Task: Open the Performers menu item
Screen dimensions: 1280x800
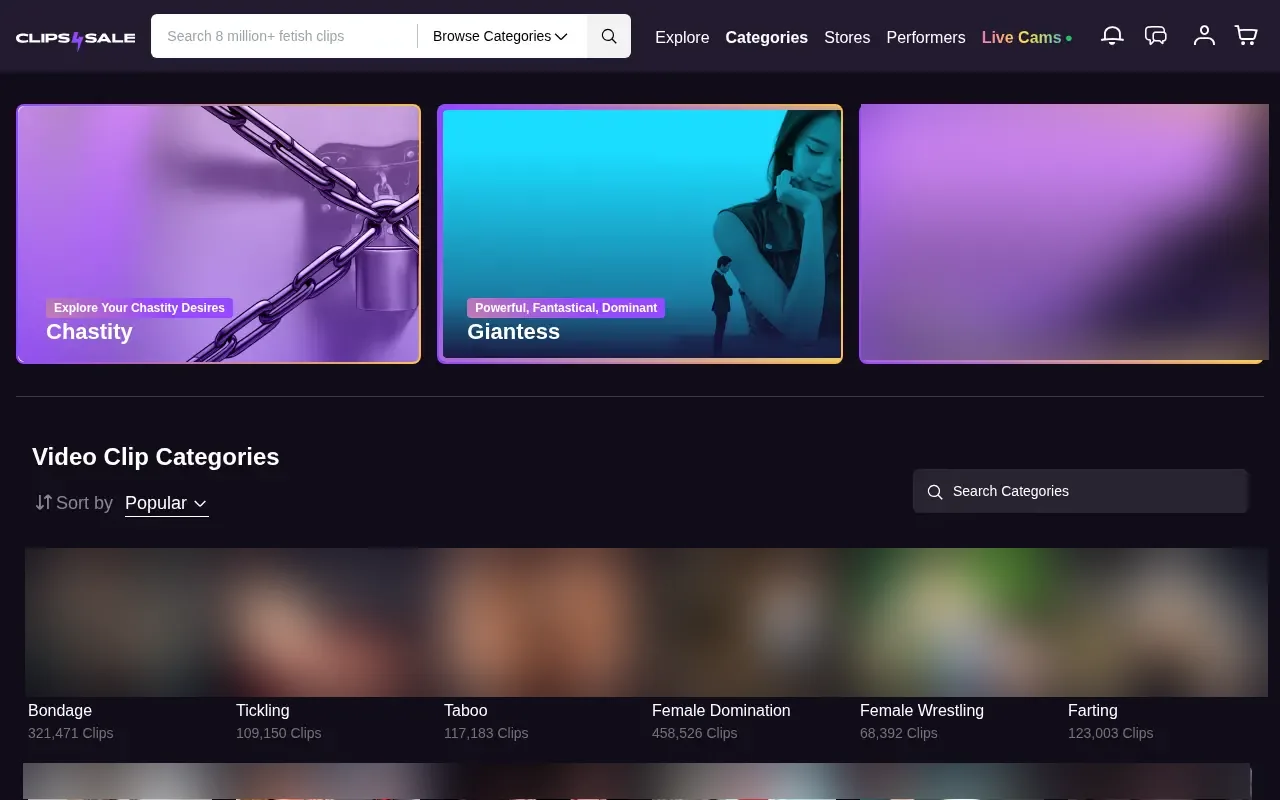Action: tap(926, 37)
